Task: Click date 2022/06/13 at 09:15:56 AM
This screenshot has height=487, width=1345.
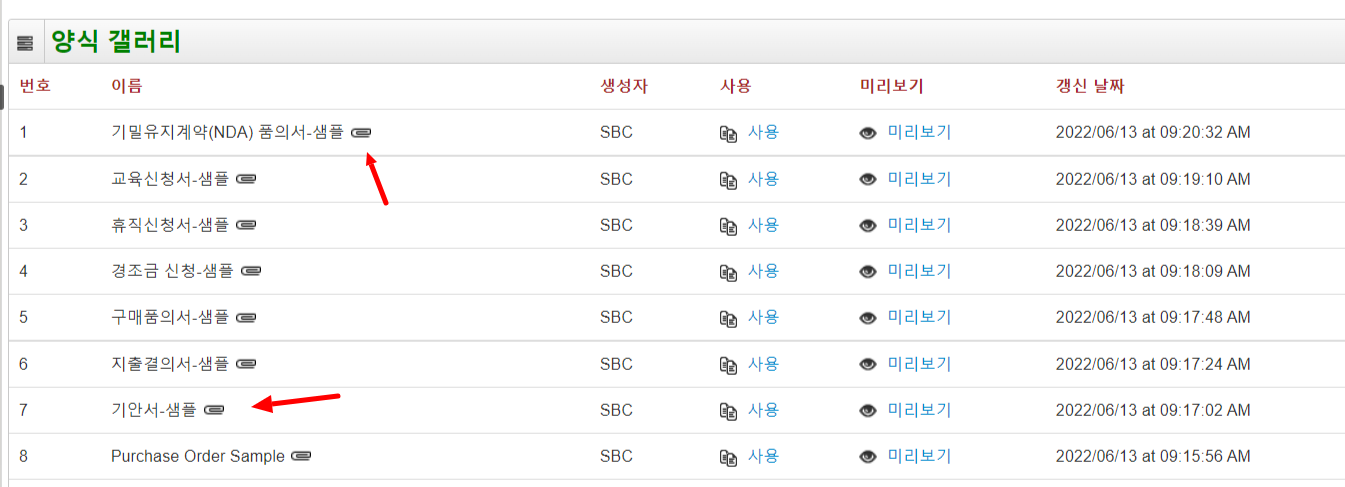Action: pos(1153,457)
